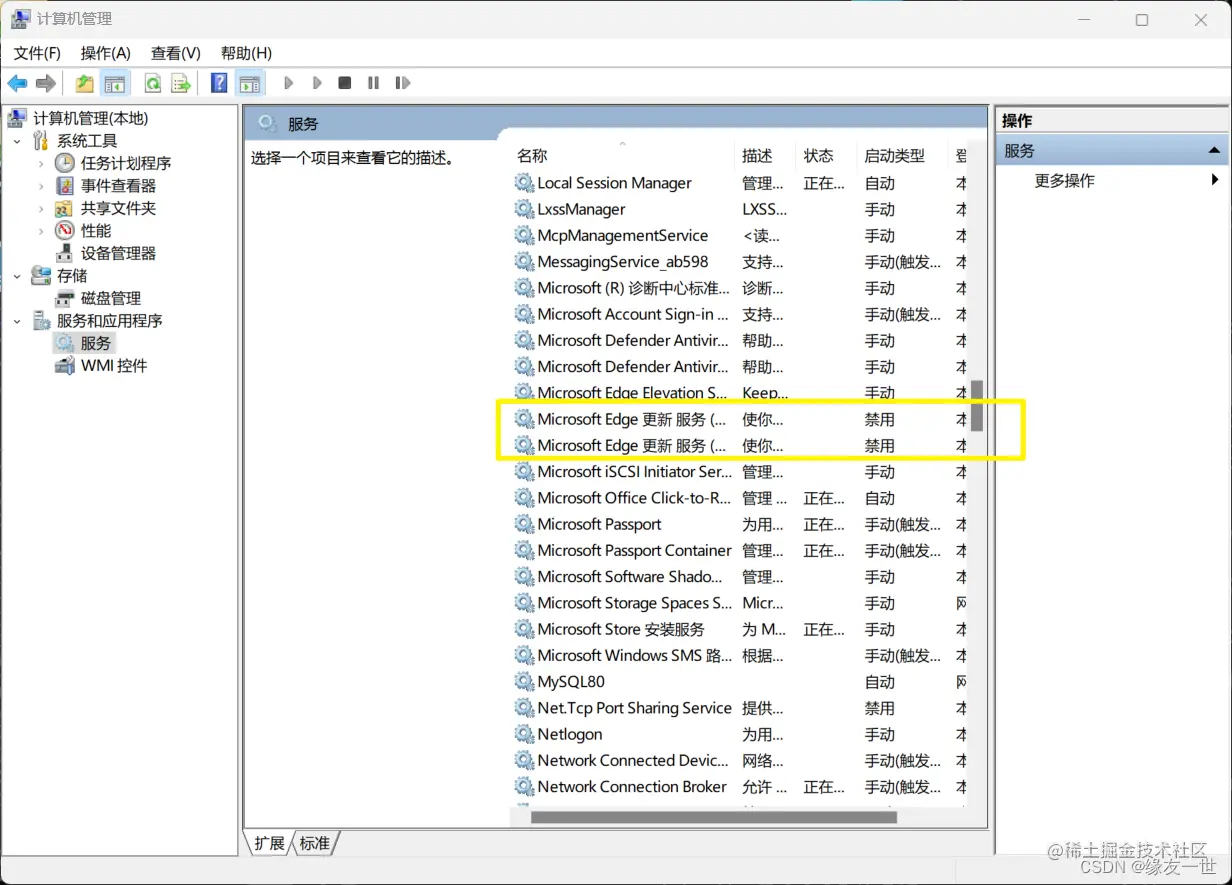
Task: Select Network Connection Broker service
Action: [x=740, y=787]
